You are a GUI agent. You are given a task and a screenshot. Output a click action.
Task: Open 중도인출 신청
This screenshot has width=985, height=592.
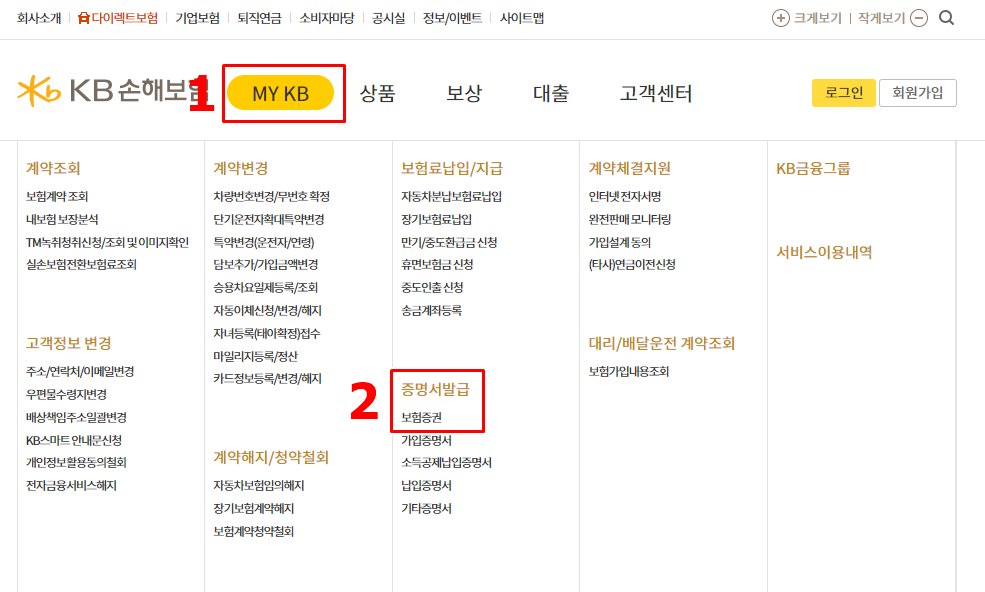(x=432, y=288)
